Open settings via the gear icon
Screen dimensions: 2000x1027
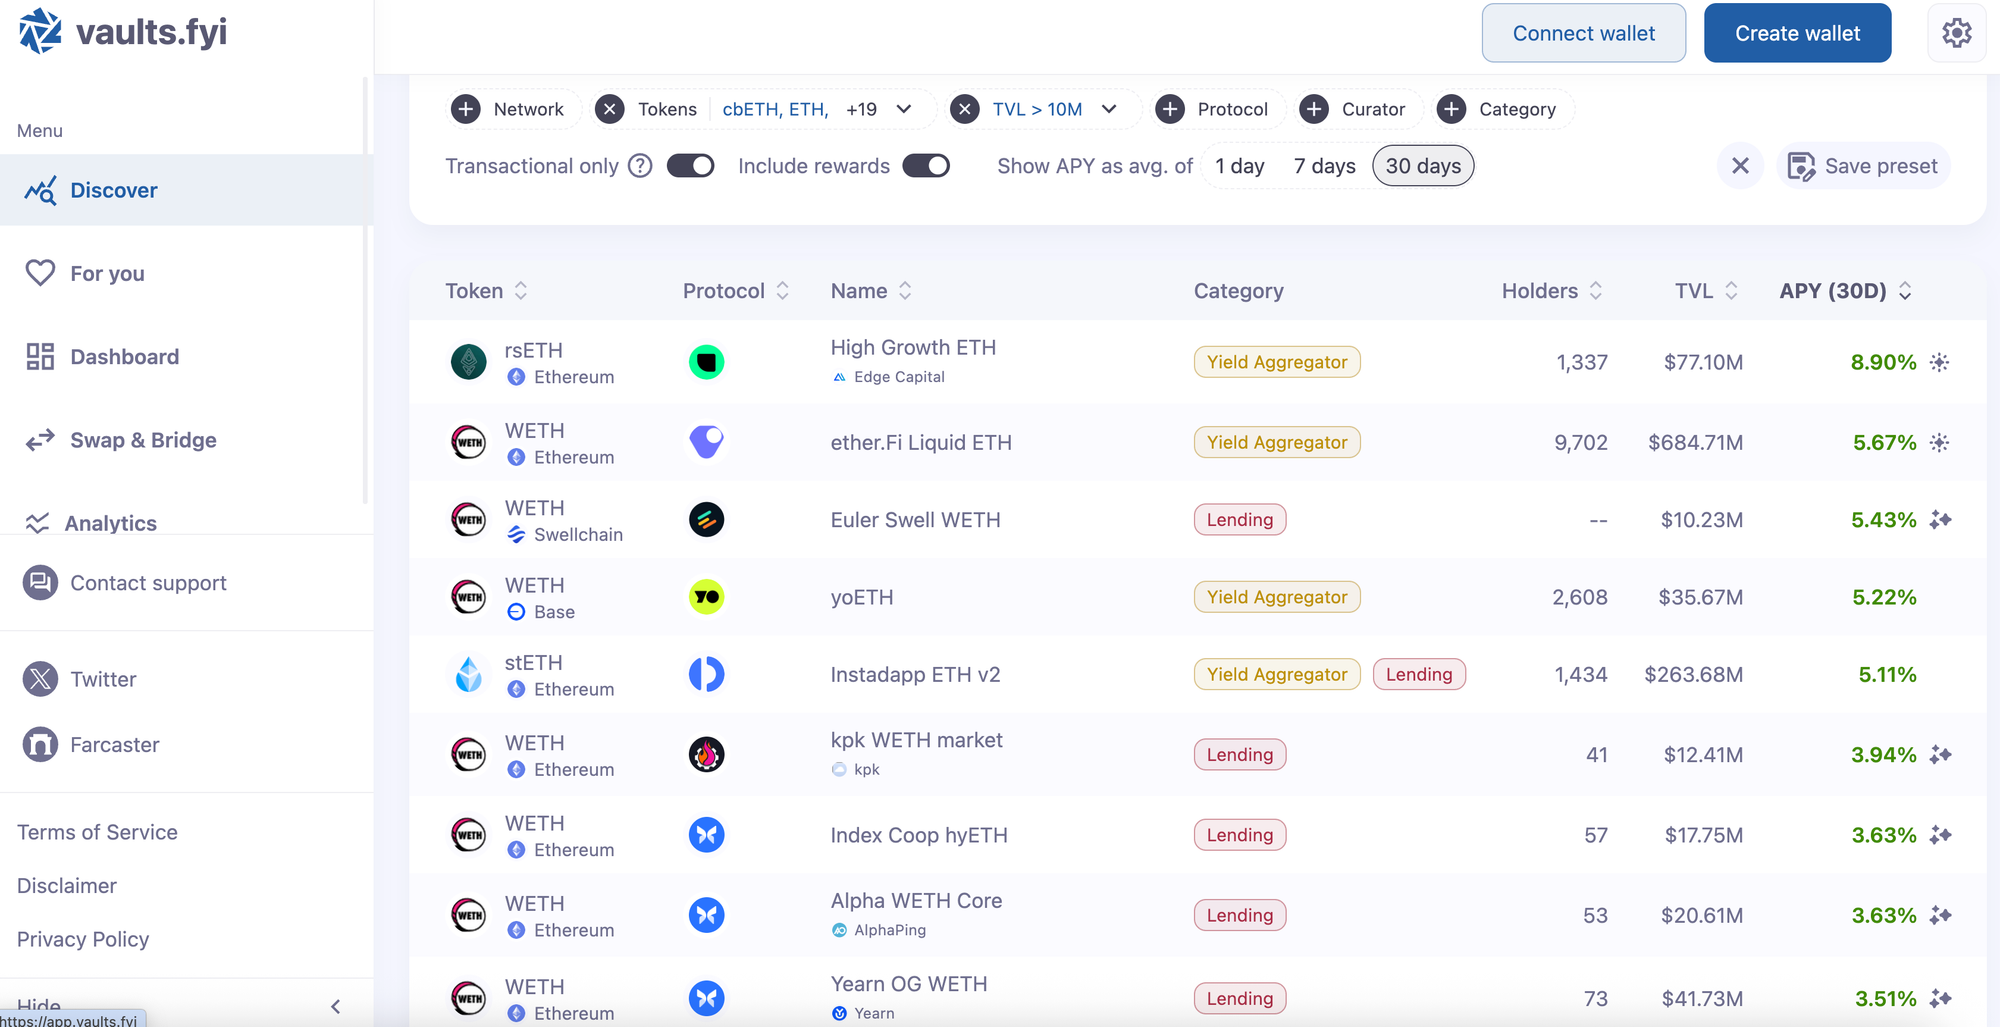tap(1956, 33)
